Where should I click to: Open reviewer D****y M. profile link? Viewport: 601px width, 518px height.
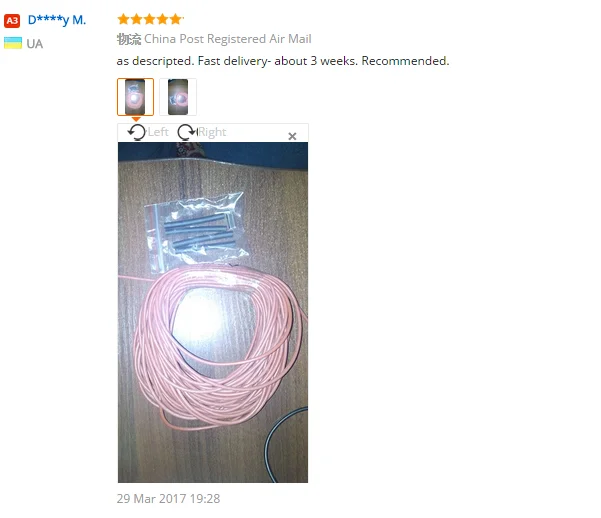(x=57, y=20)
